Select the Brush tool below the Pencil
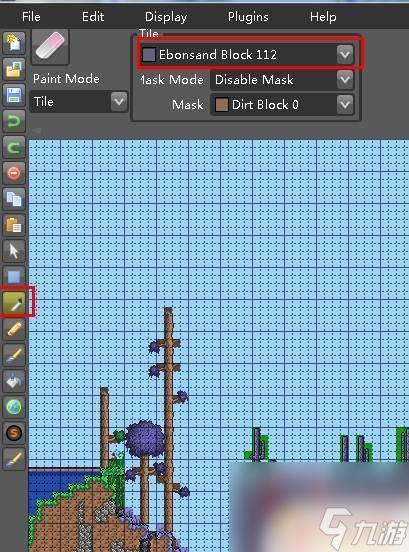The height and width of the screenshot is (552, 409). [14, 355]
